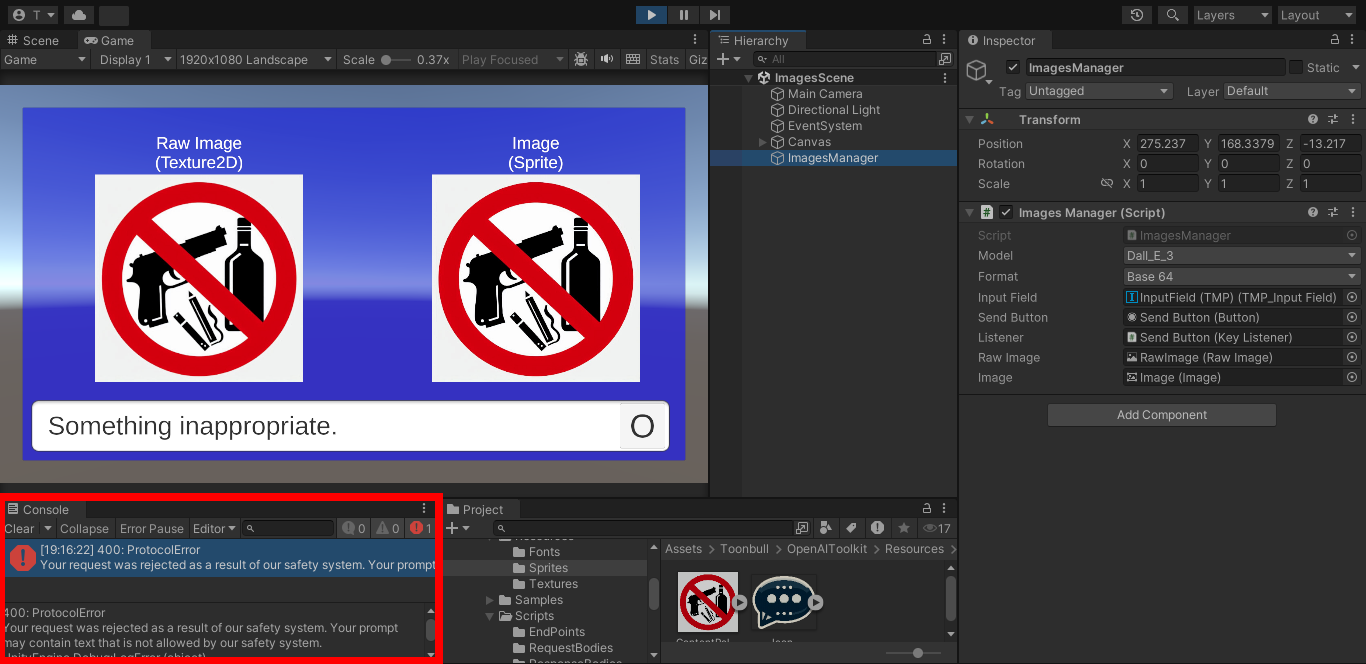Open the ImagesScene row options menu
This screenshot has height=664, width=1366.
coord(945,78)
